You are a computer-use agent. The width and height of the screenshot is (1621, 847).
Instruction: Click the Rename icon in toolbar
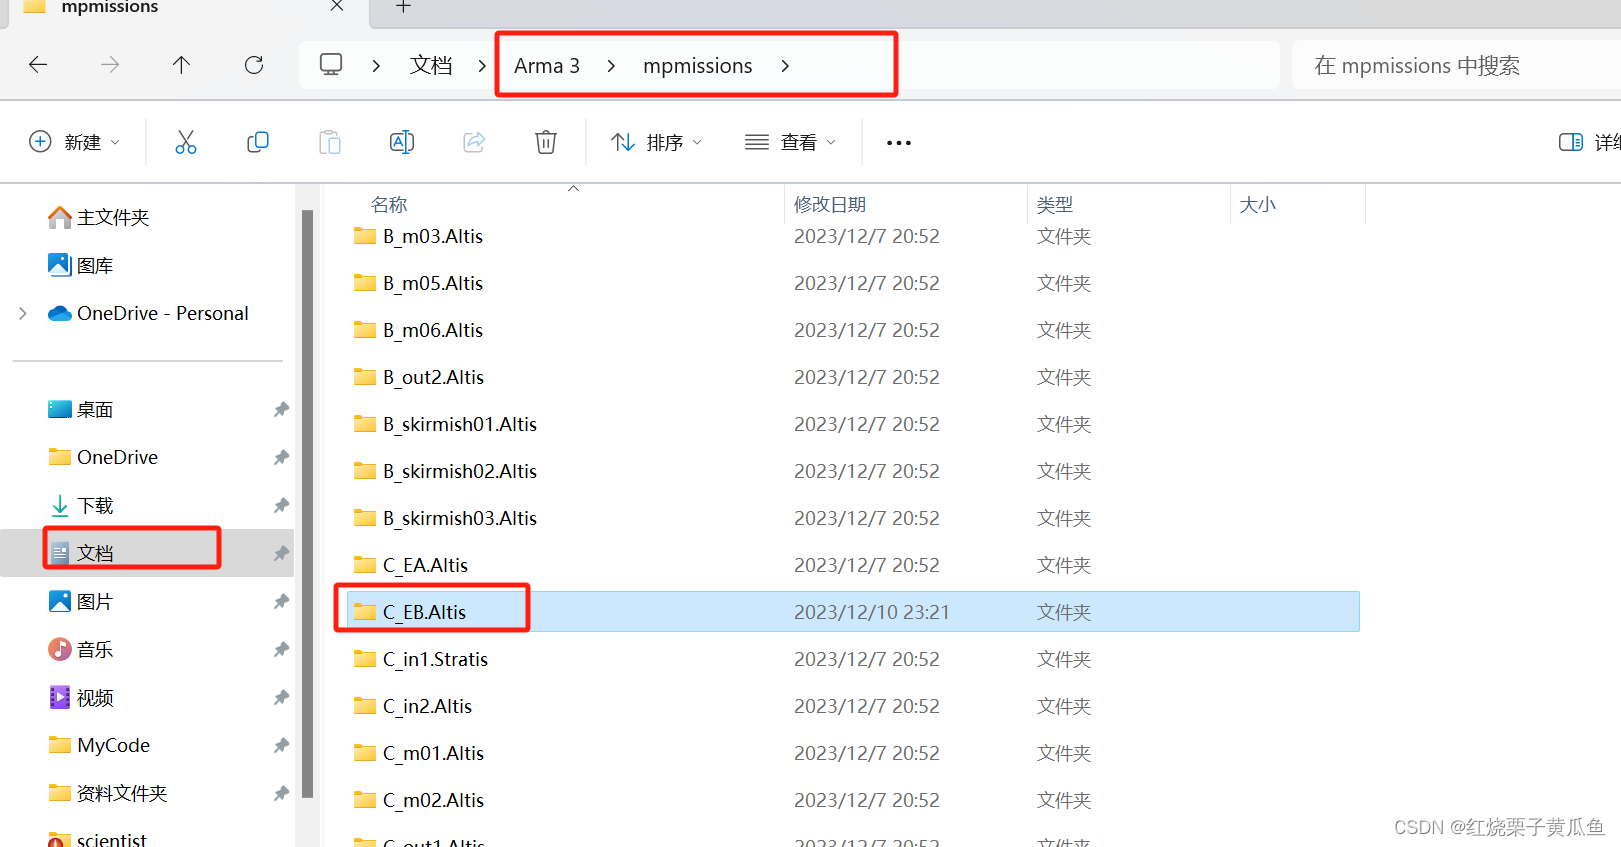402,142
